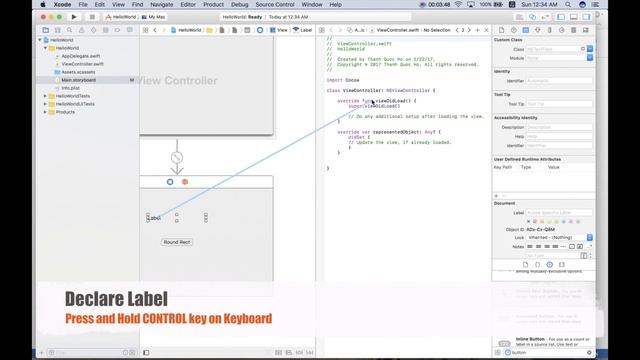
Task: Go to previous counterpart in assistant editor
Action: point(457,30)
